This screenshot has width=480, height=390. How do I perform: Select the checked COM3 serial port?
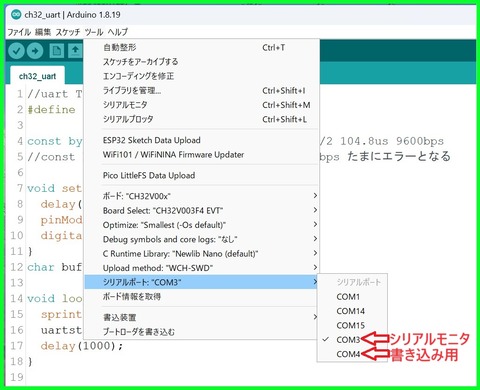point(352,340)
